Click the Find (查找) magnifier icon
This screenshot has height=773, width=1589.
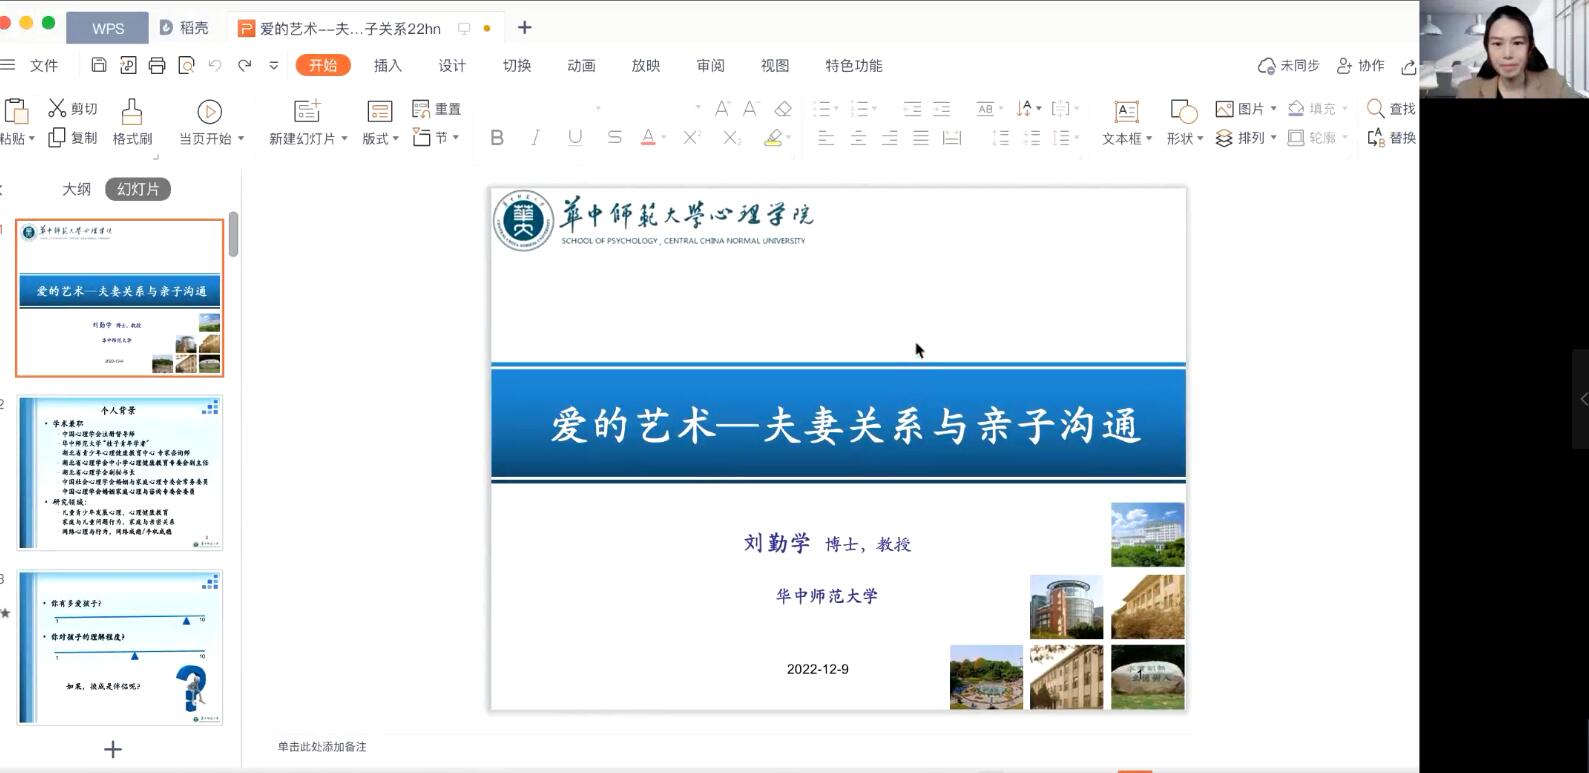1376,108
